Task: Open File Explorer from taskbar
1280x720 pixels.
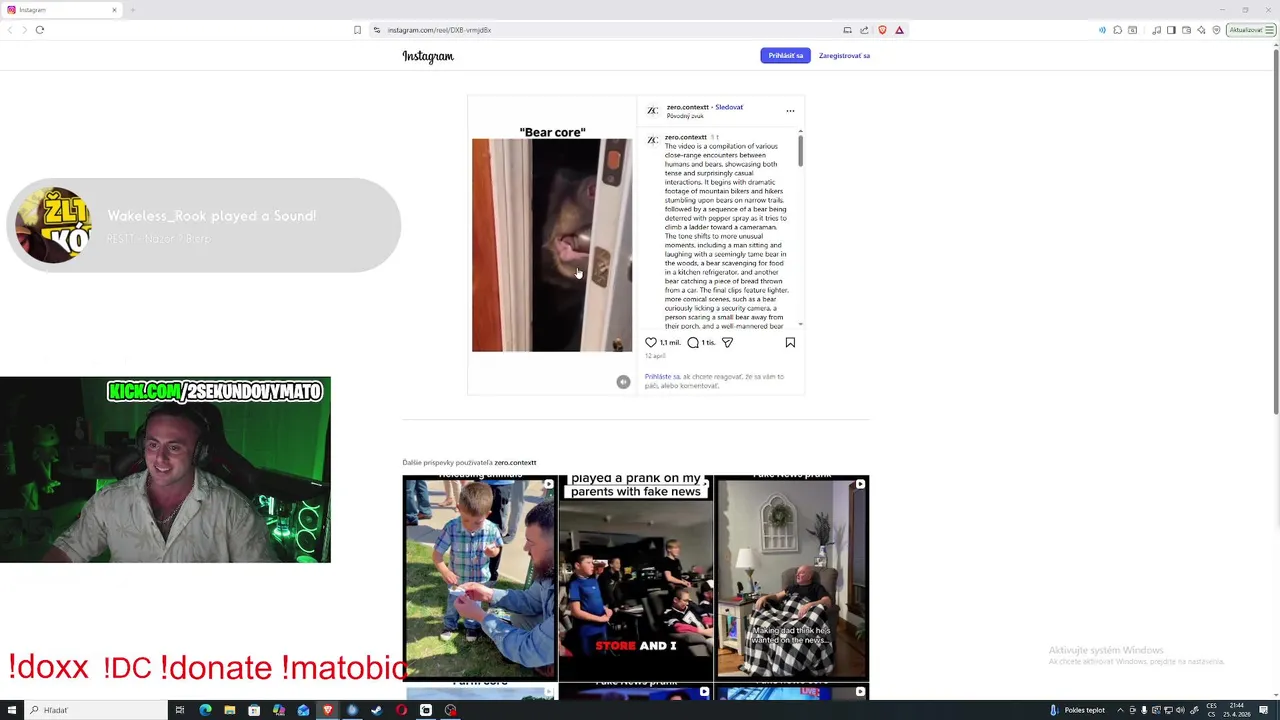Action: [230, 710]
